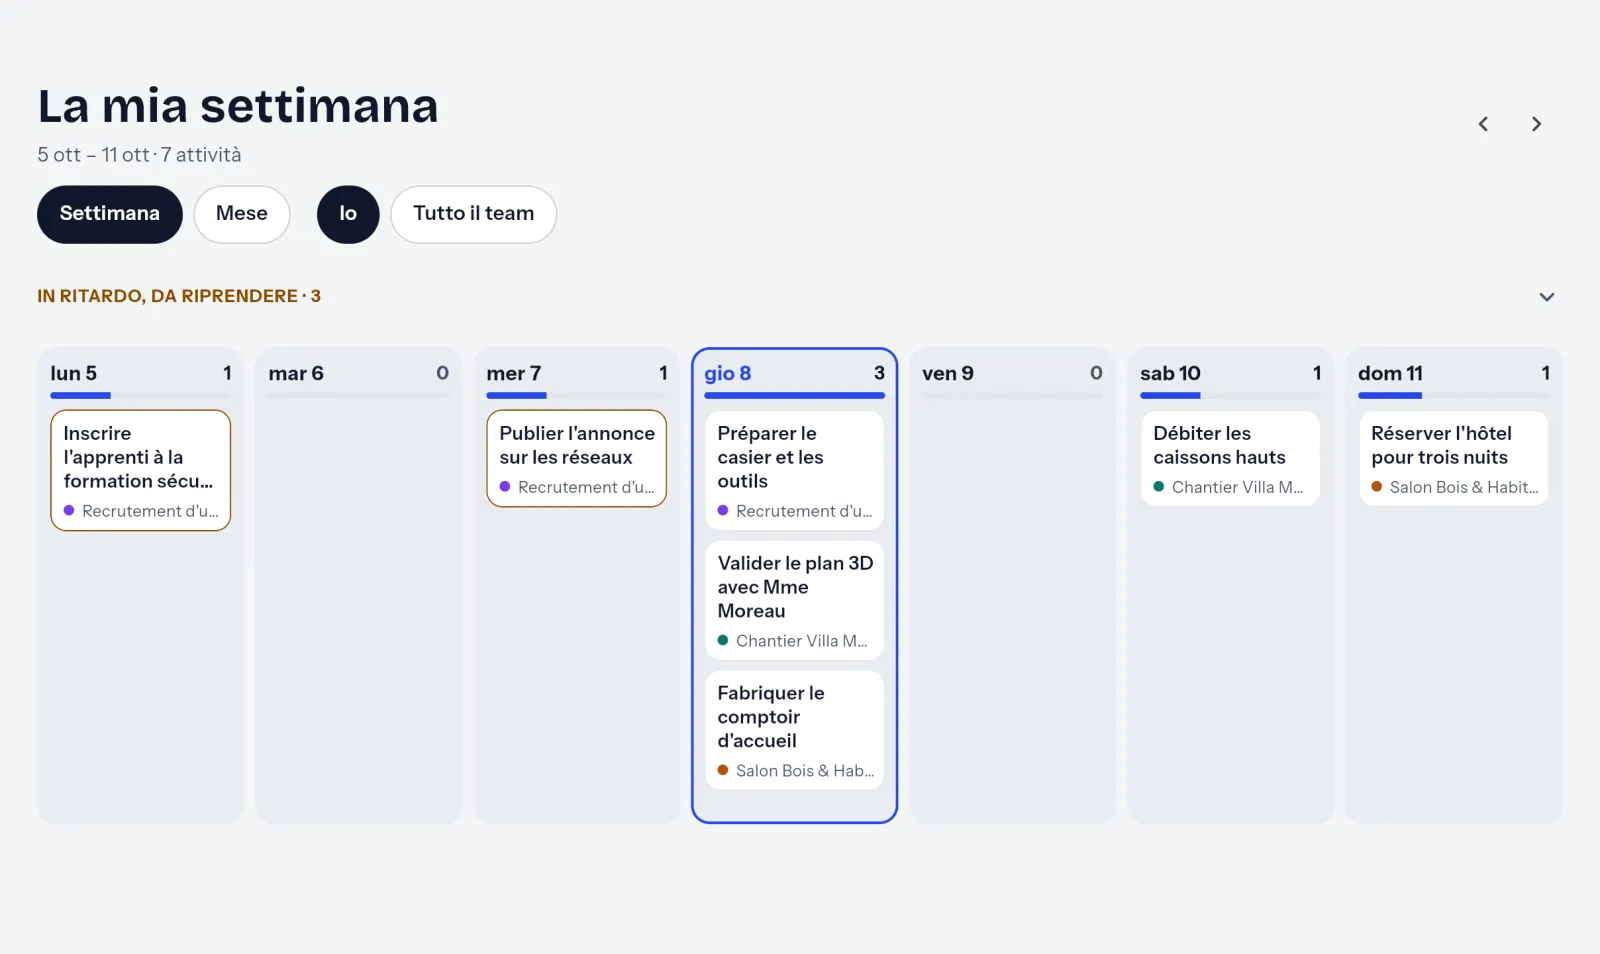Click the orange dot on 'Réserver l'hôtel' card
1600x954 pixels.
(1377, 486)
